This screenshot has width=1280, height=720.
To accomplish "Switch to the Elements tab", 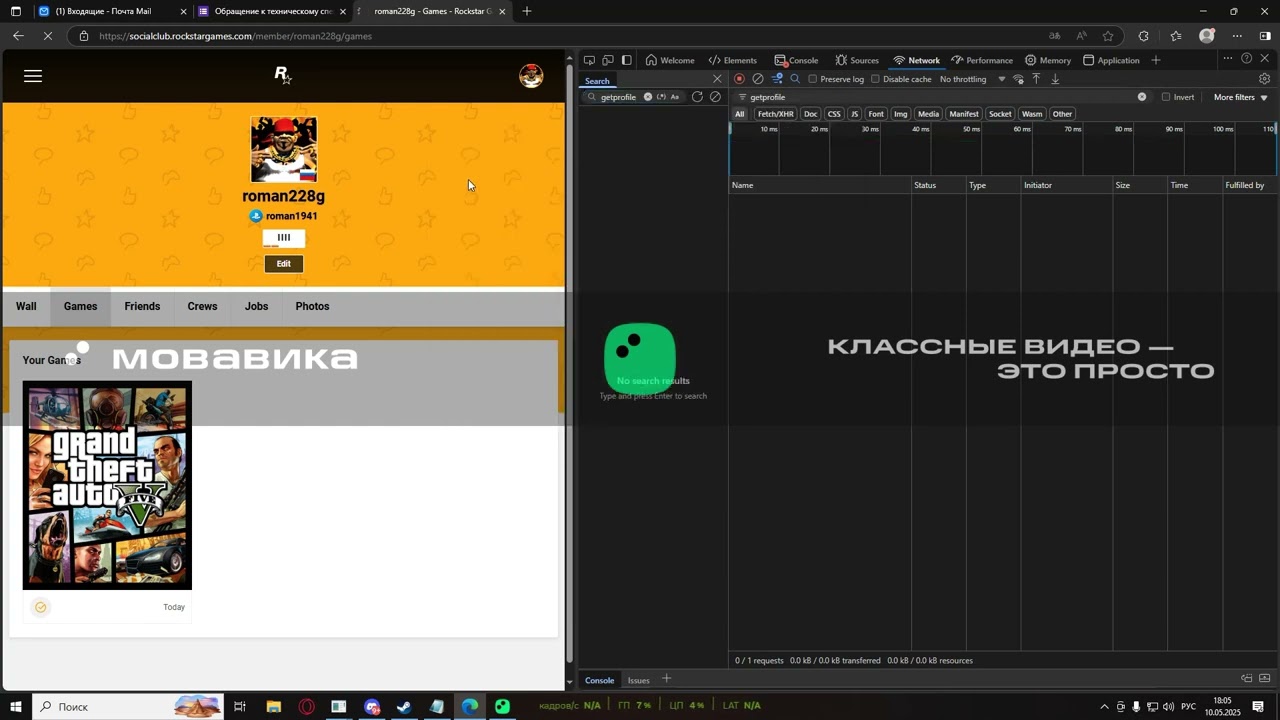I will point(732,60).
